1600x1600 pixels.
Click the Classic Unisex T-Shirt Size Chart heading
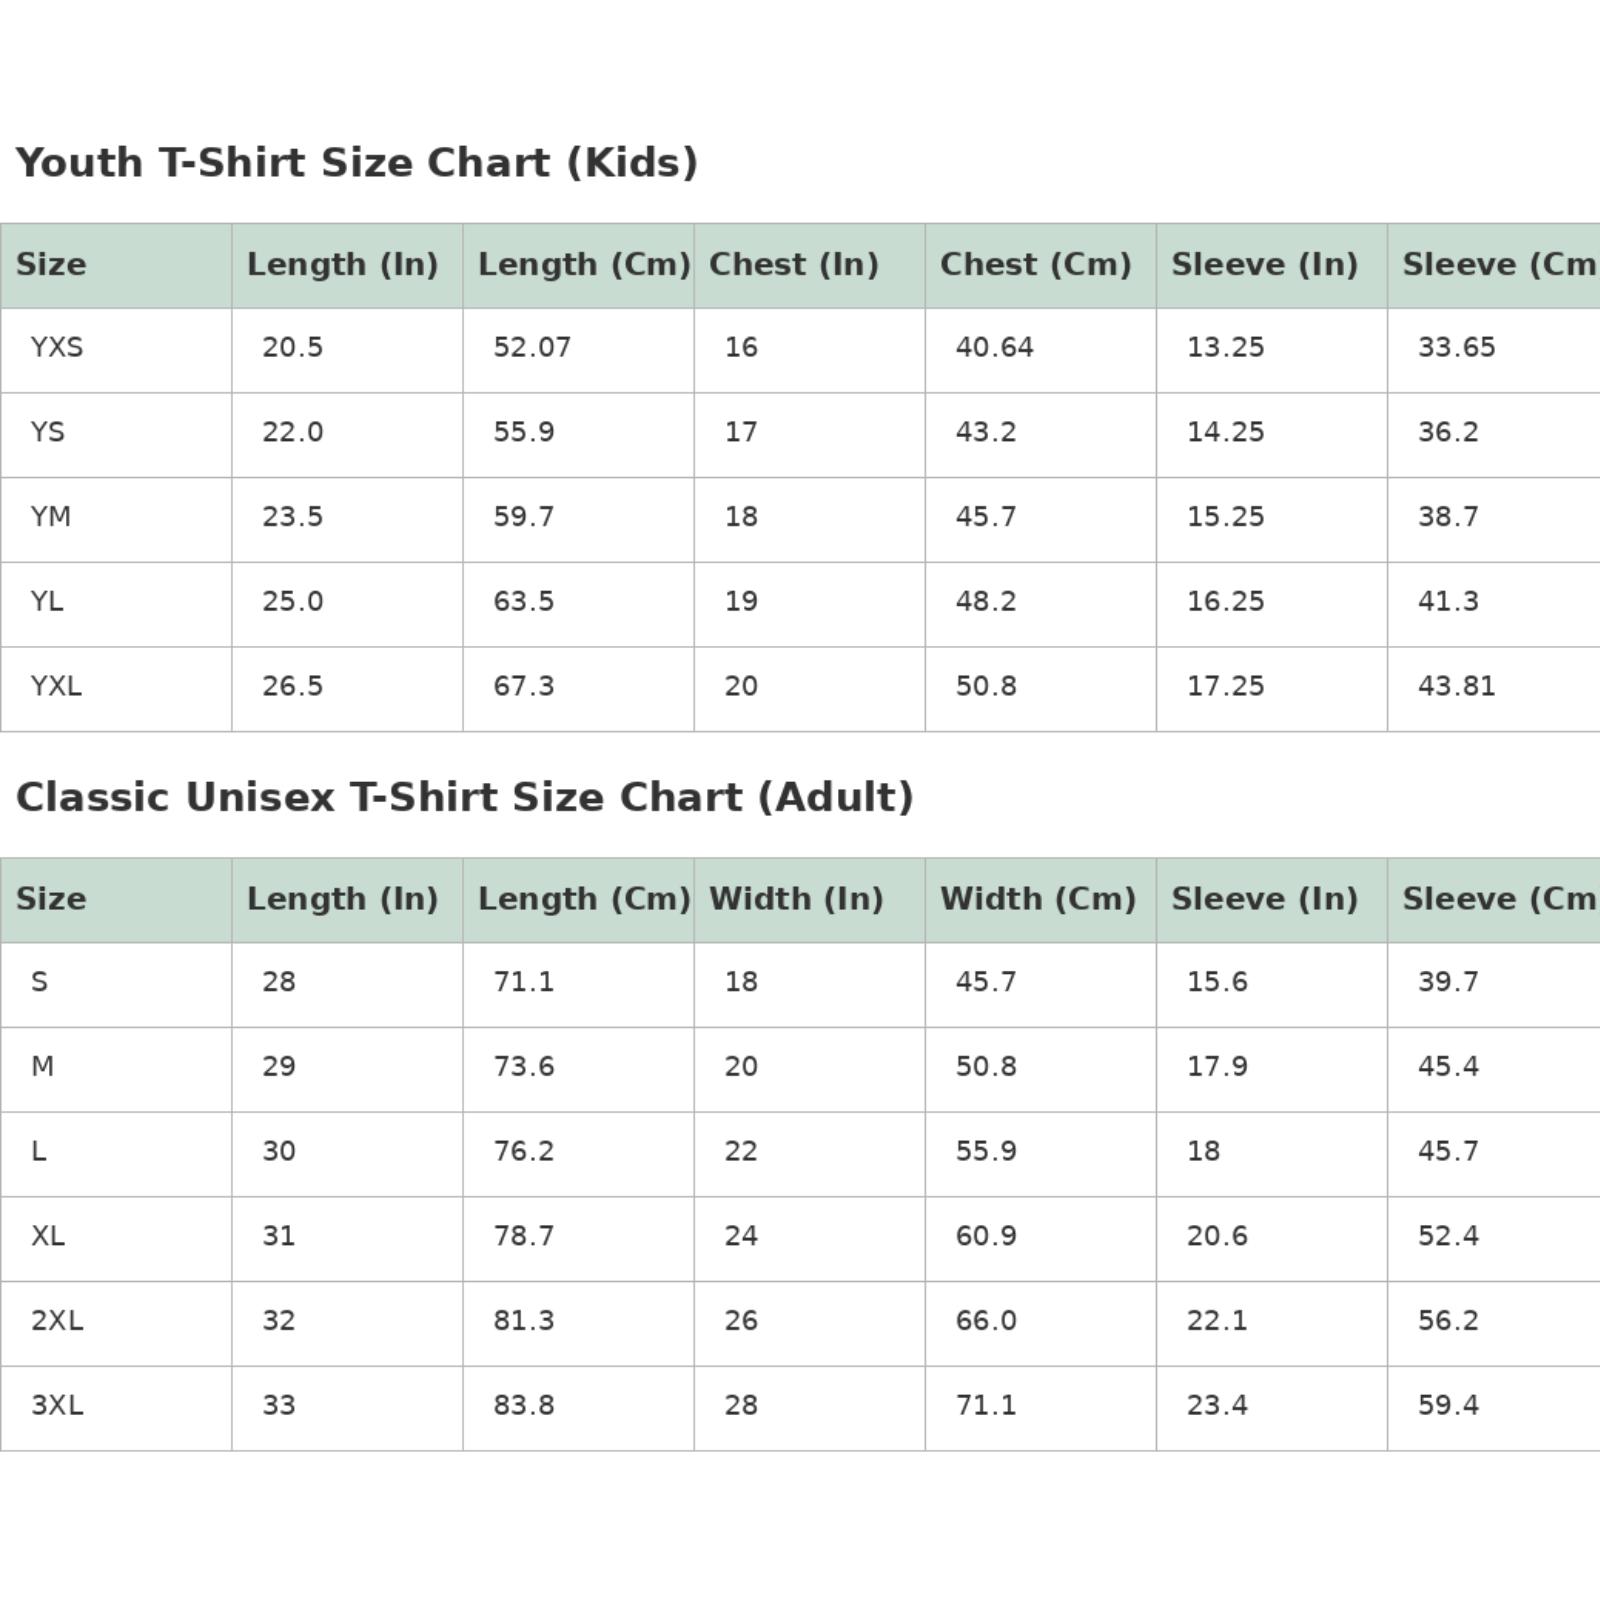464,798
